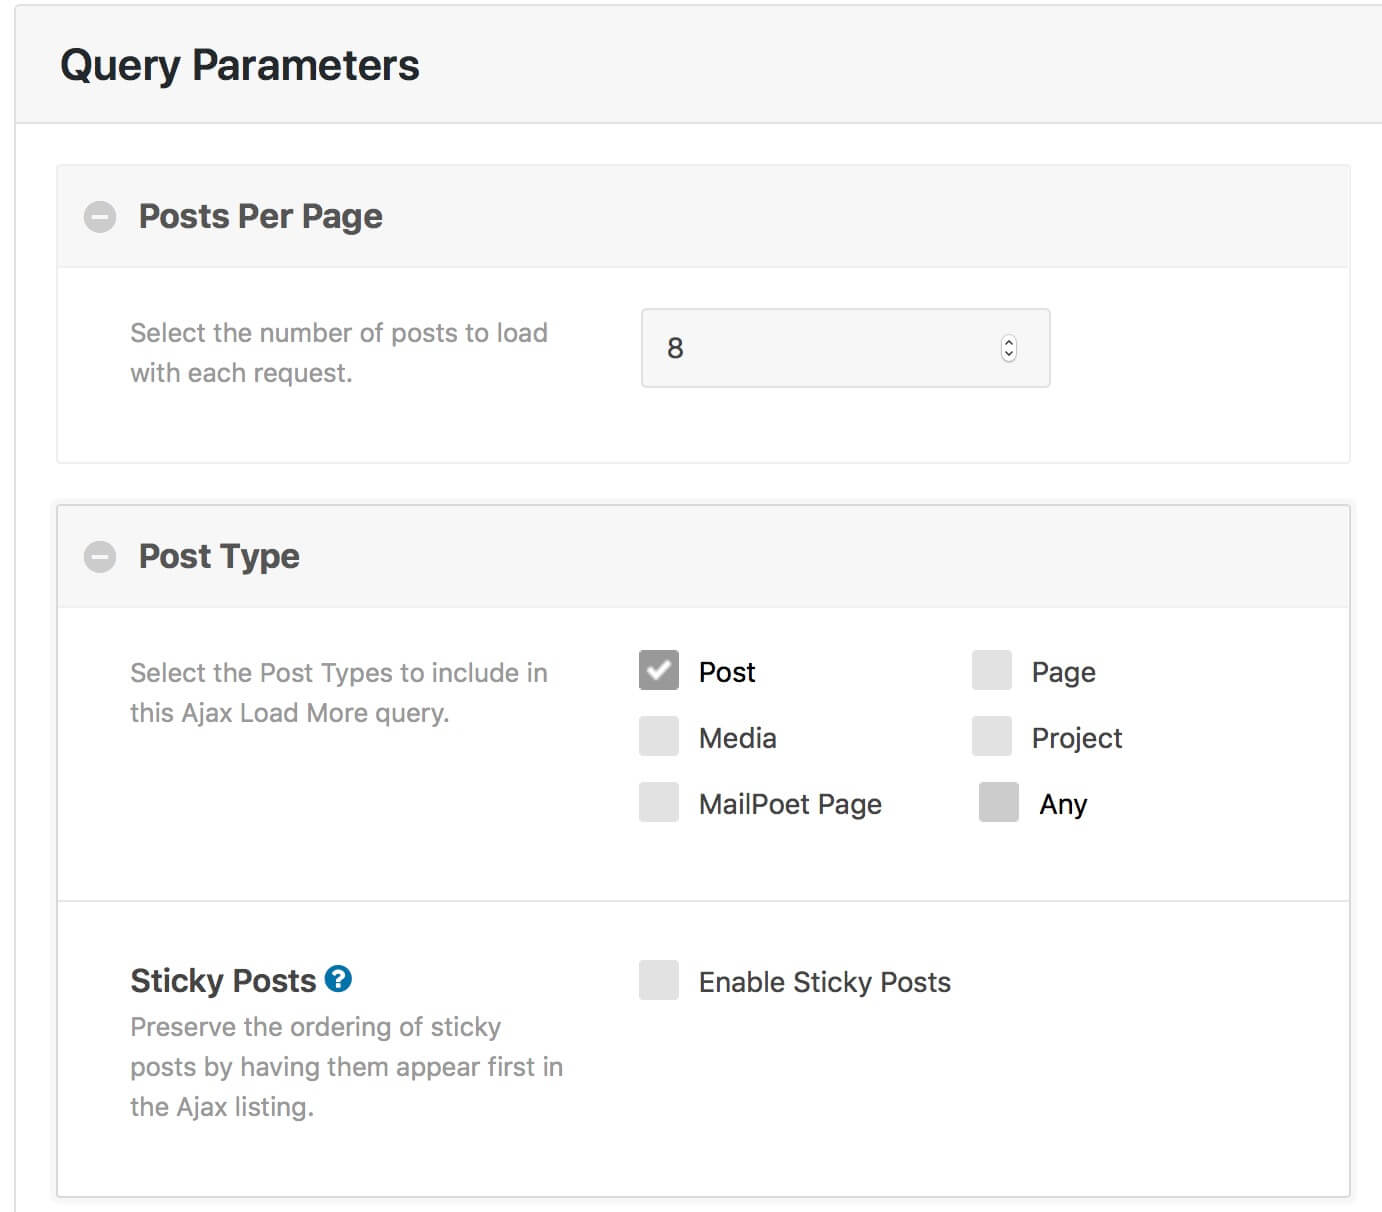Click the MailPoet Page label

(790, 805)
